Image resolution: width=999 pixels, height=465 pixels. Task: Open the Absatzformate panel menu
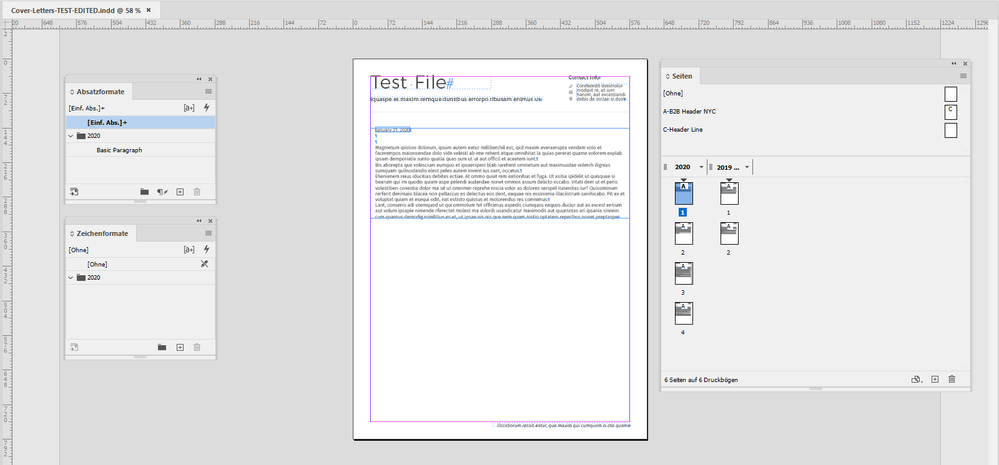(208, 92)
